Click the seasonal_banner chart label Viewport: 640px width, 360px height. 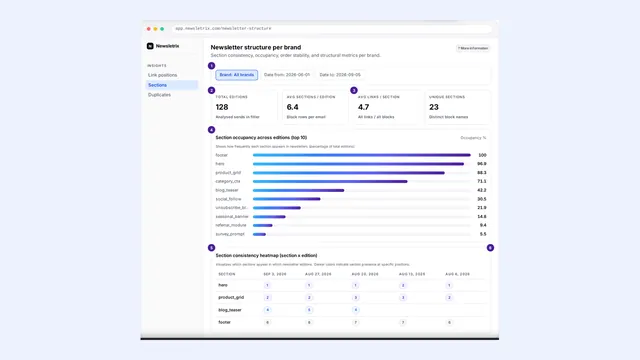click(232, 216)
